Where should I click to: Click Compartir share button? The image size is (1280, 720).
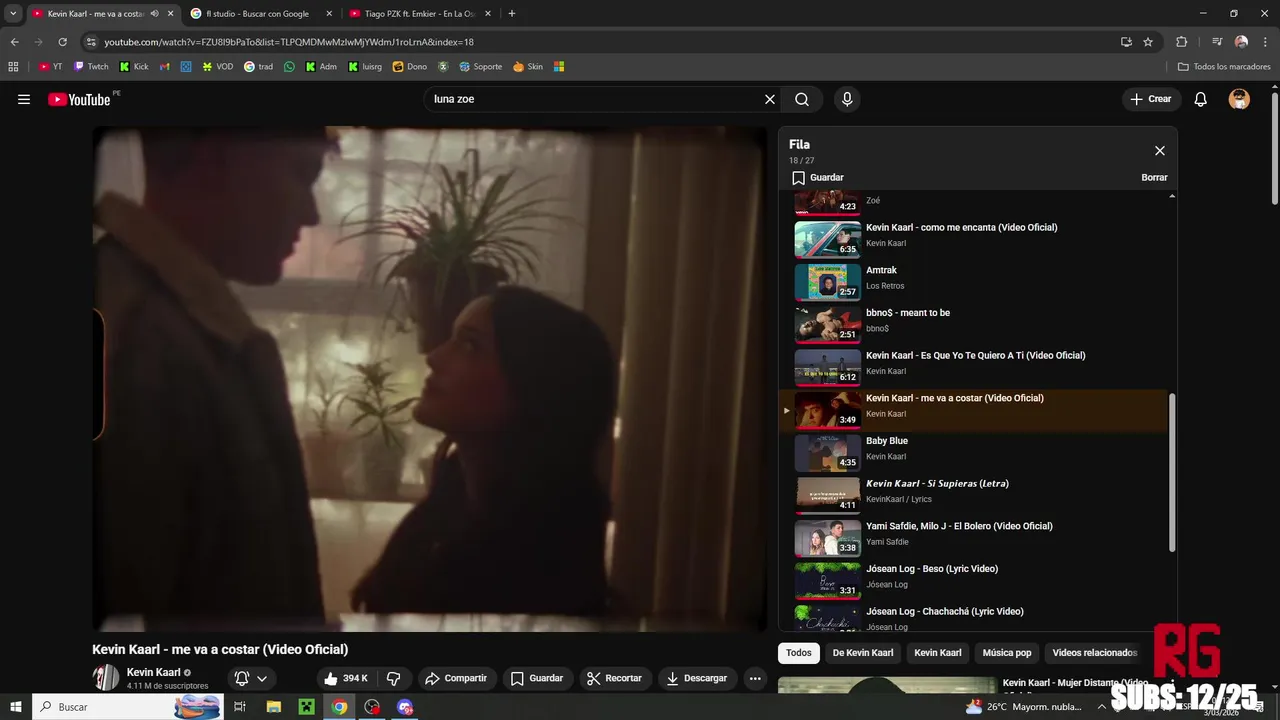[455, 678]
